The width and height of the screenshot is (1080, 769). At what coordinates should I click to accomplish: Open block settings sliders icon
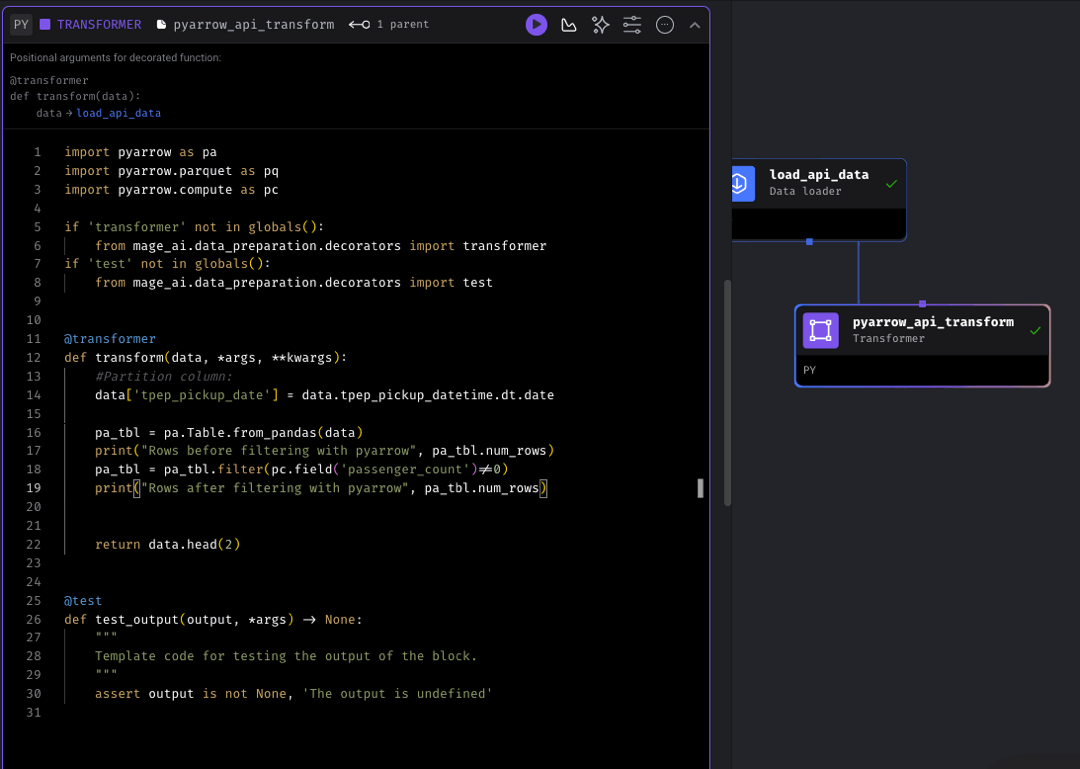tap(632, 25)
